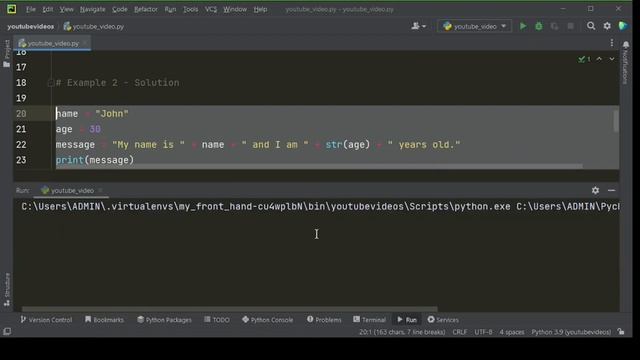Open the Project tool window sidebar icon
Viewport: 640px width, 360px height.
tap(7, 54)
